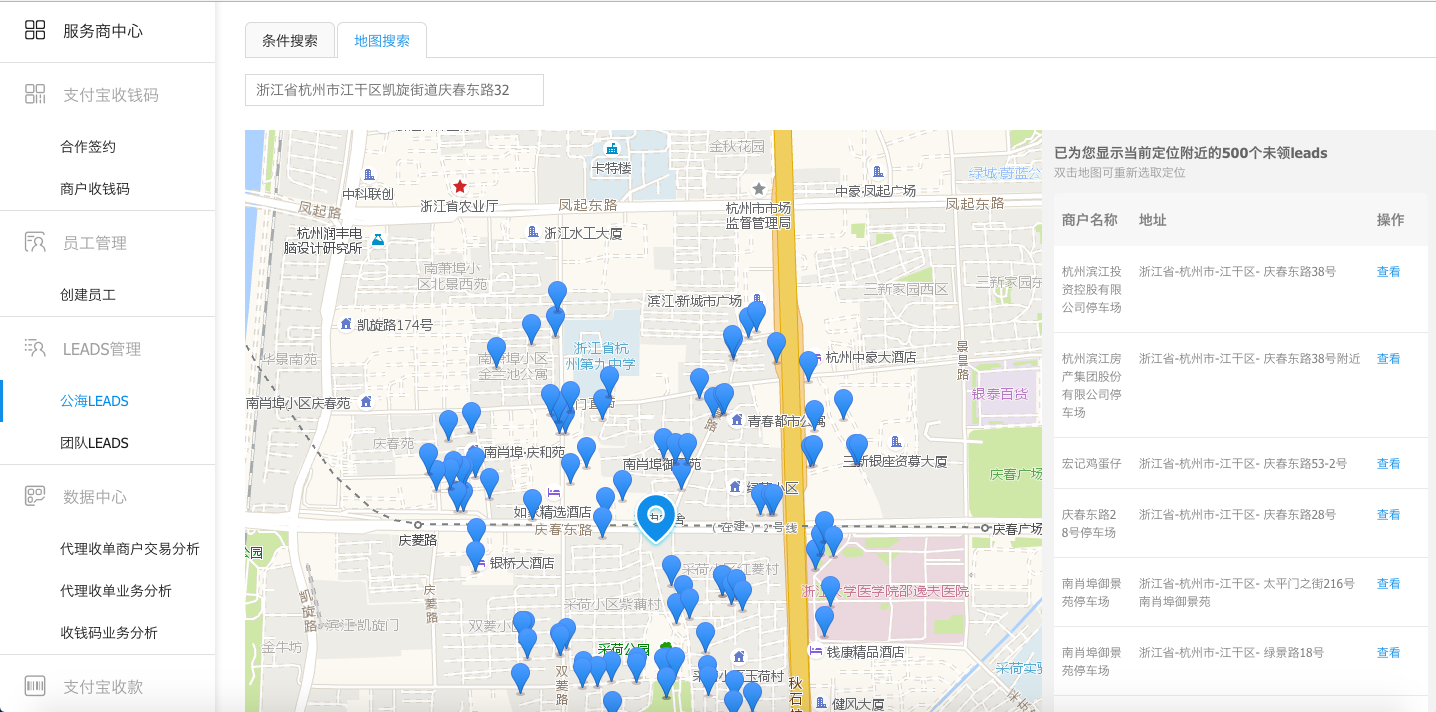Click the hotel icon beside 如家精选酒店
The height and width of the screenshot is (712, 1436).
553,493
